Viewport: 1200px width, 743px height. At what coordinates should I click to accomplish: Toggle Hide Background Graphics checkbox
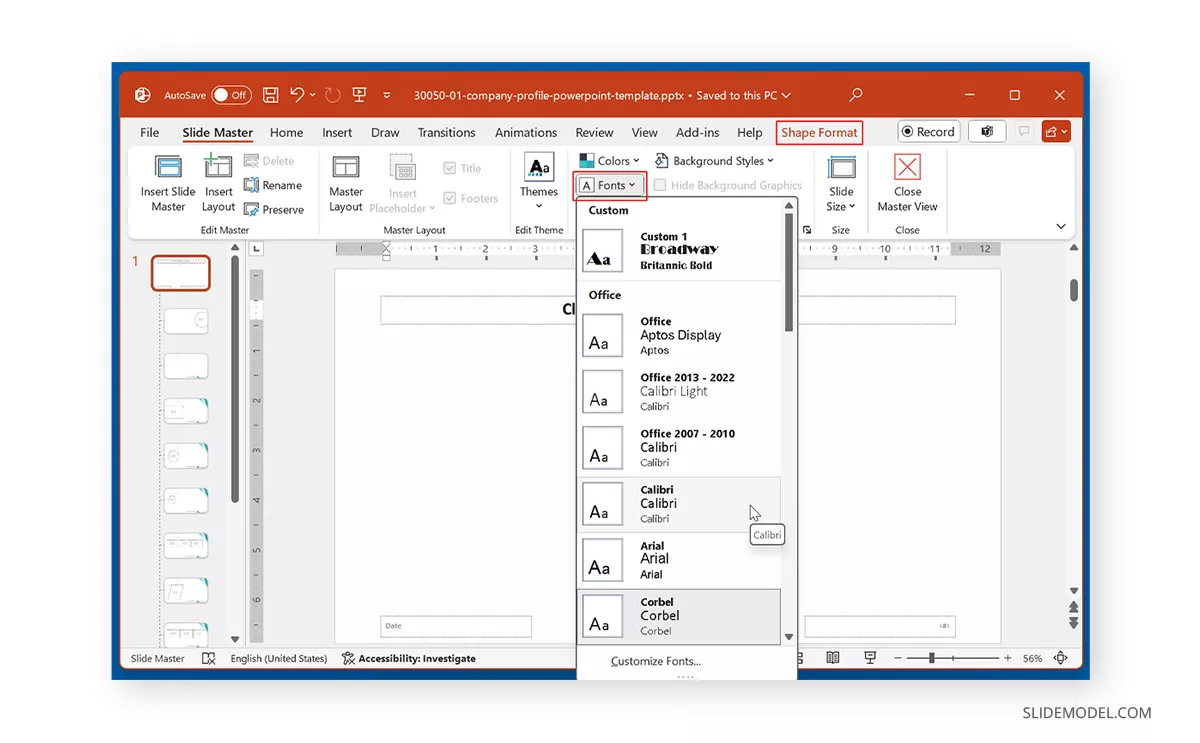pos(660,185)
